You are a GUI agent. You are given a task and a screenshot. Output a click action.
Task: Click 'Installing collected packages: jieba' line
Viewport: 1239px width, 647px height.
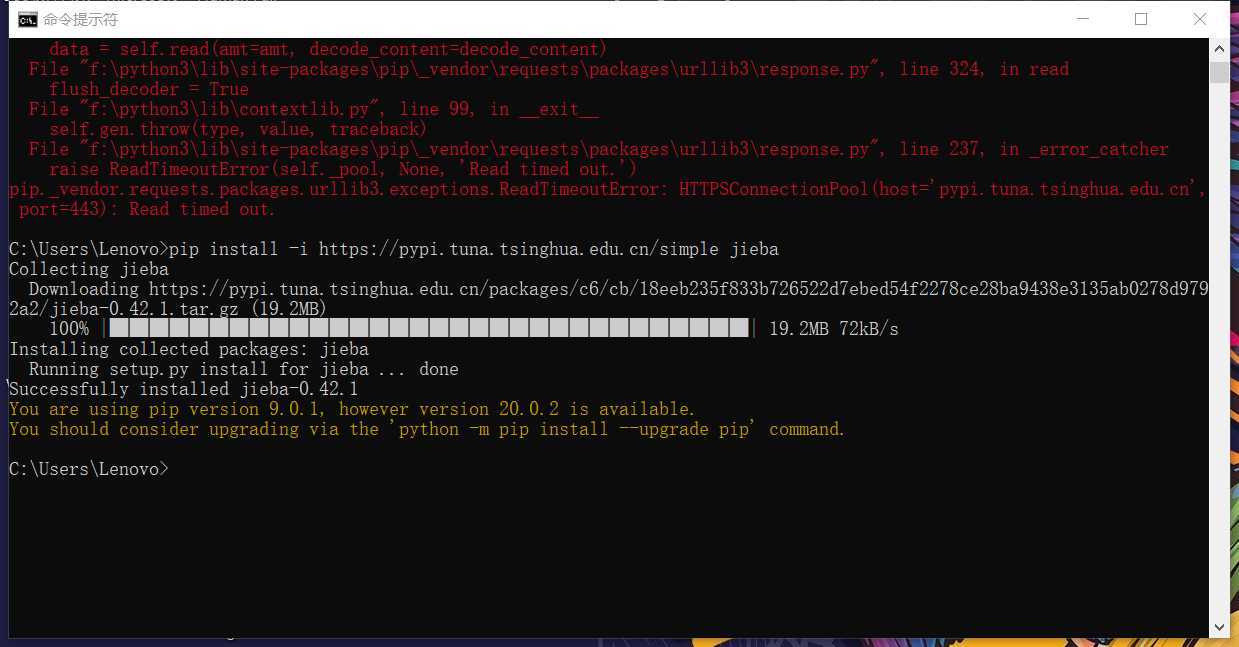[189, 349]
